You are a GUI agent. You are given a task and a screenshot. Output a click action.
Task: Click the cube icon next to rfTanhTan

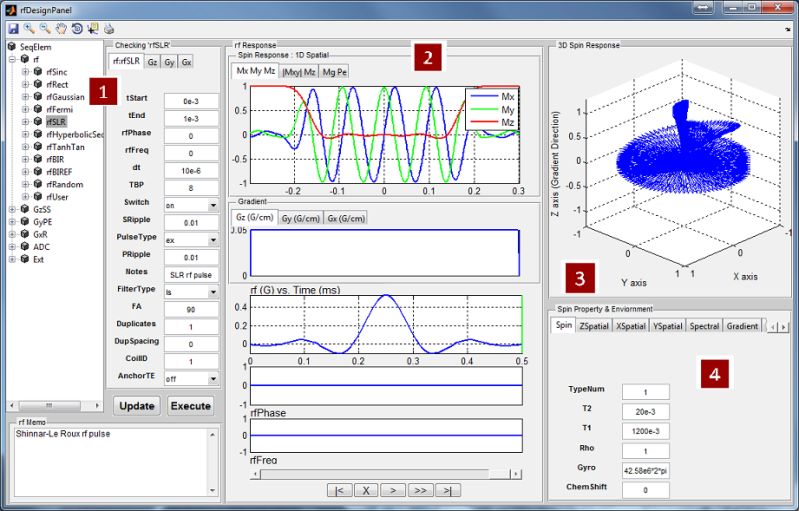(x=38, y=146)
